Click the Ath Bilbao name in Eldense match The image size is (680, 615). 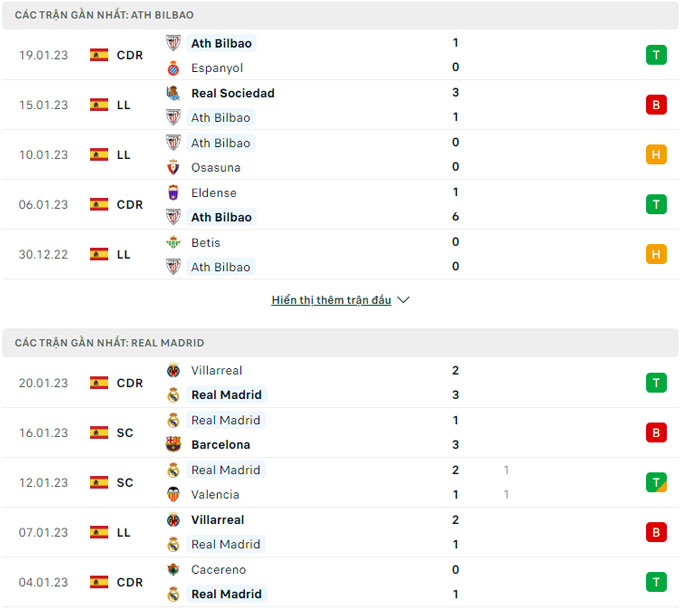221,217
